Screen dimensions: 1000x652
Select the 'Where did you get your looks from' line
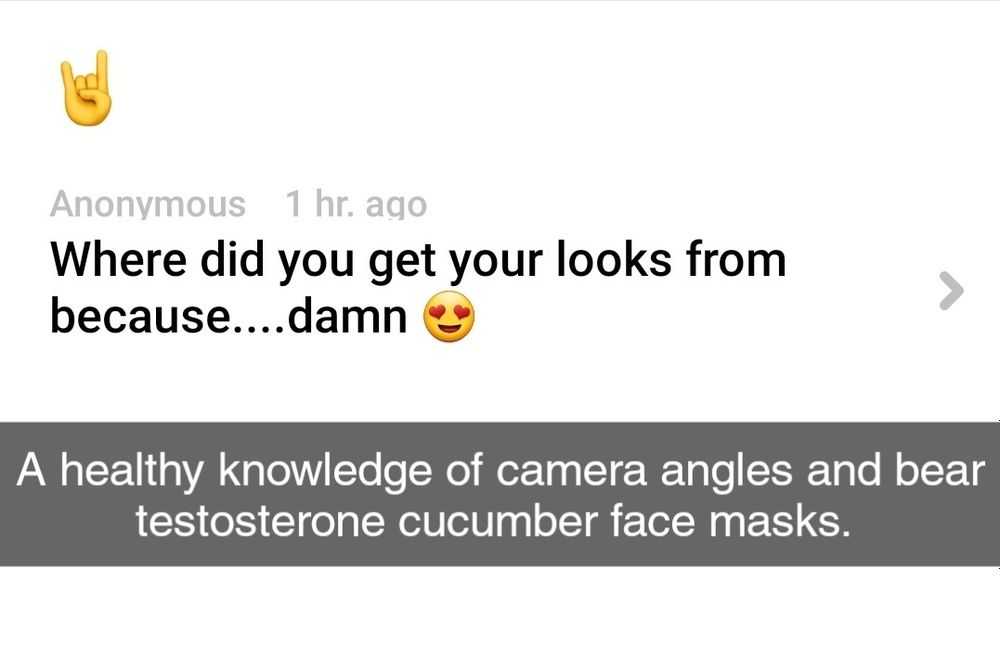(x=418, y=261)
